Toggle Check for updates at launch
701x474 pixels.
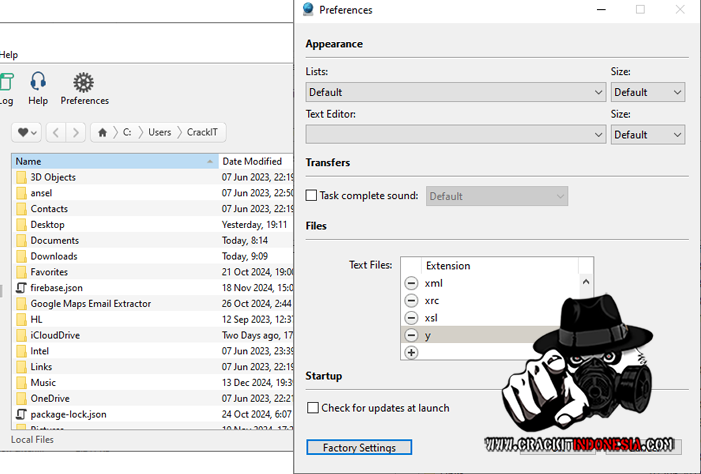click(313, 408)
